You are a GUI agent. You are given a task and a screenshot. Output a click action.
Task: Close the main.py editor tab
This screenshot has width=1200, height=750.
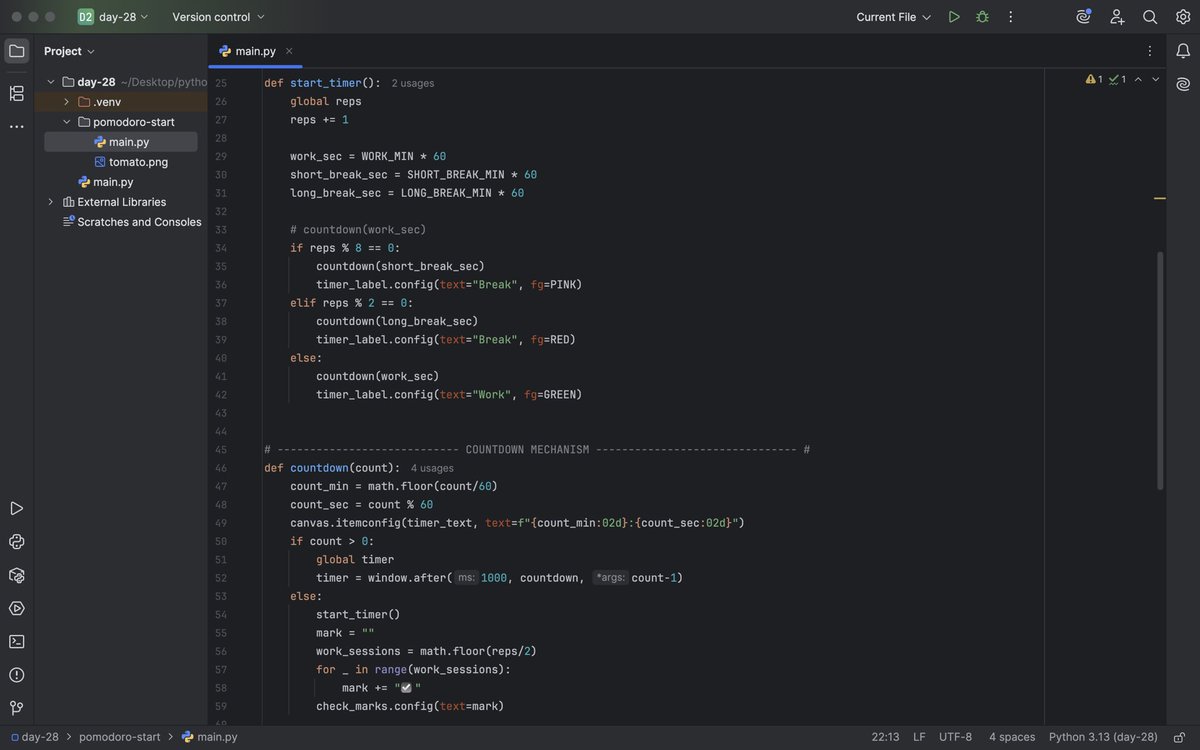click(289, 51)
